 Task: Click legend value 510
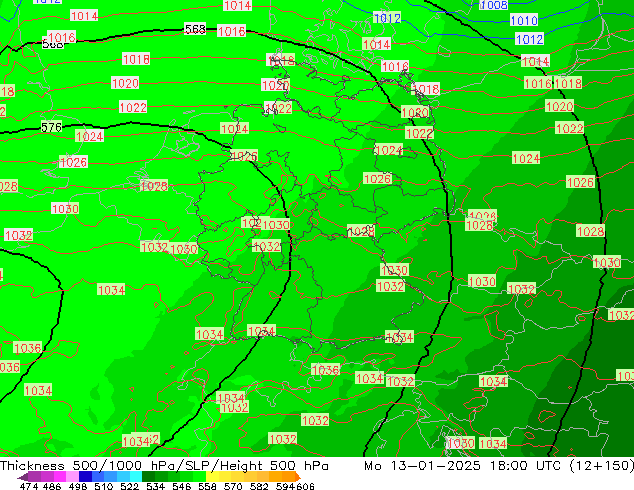(104, 486)
